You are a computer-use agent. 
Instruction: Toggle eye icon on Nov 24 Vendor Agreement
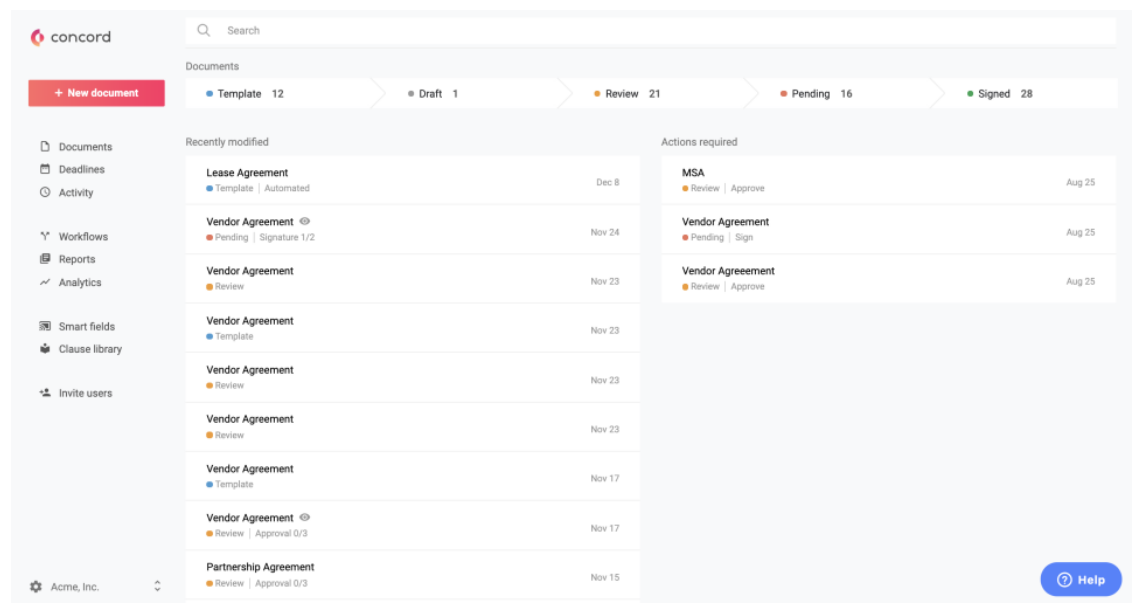(x=305, y=221)
